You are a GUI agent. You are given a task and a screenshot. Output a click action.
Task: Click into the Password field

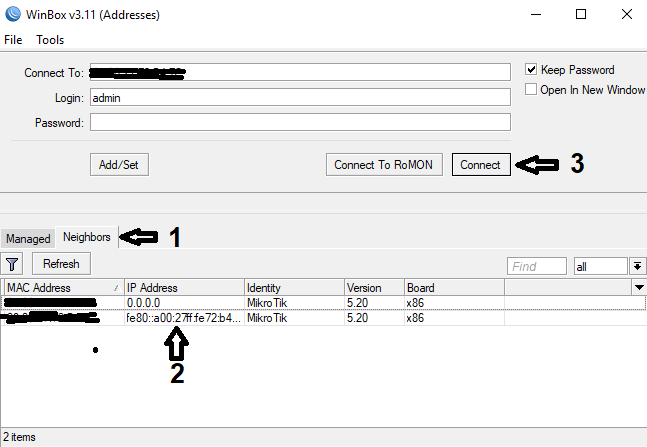[x=300, y=122]
